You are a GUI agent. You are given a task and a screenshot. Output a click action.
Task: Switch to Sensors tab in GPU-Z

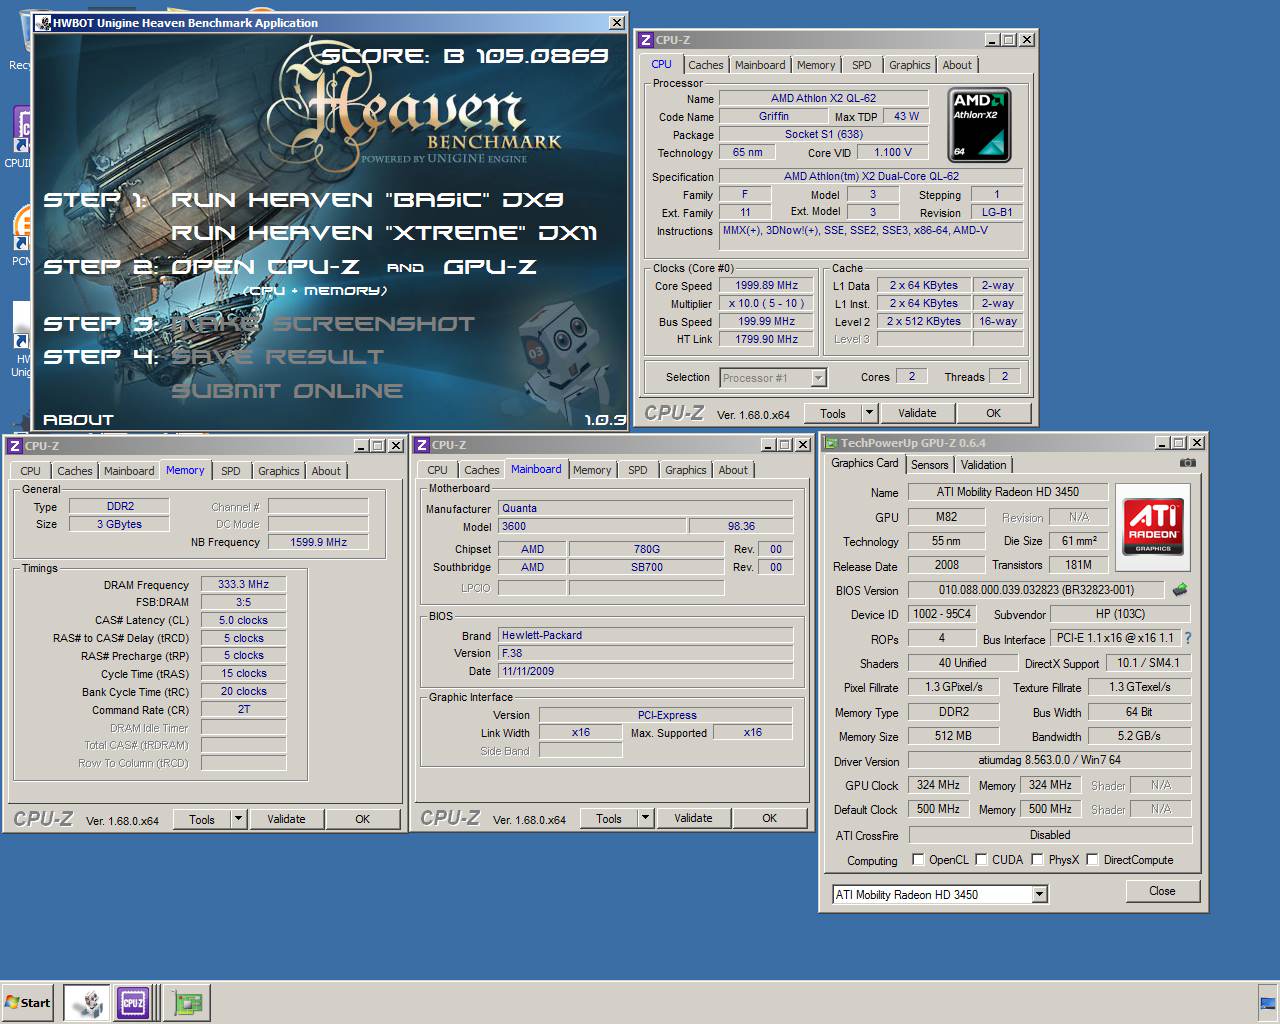929,465
